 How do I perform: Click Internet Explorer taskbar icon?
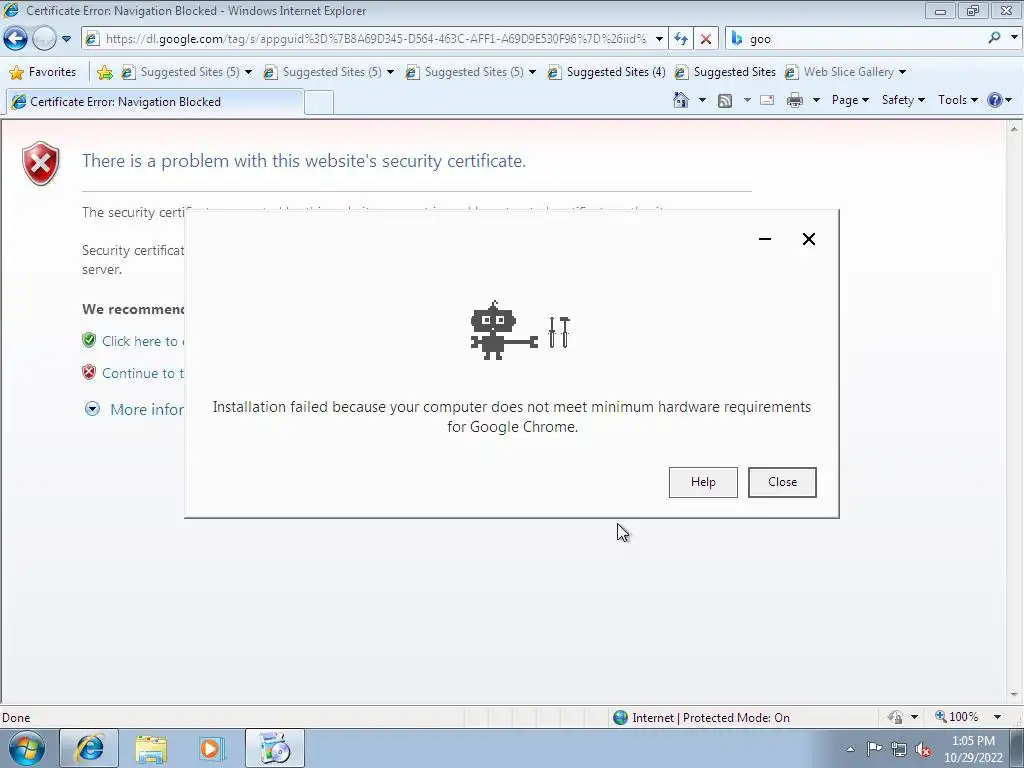[x=89, y=748]
